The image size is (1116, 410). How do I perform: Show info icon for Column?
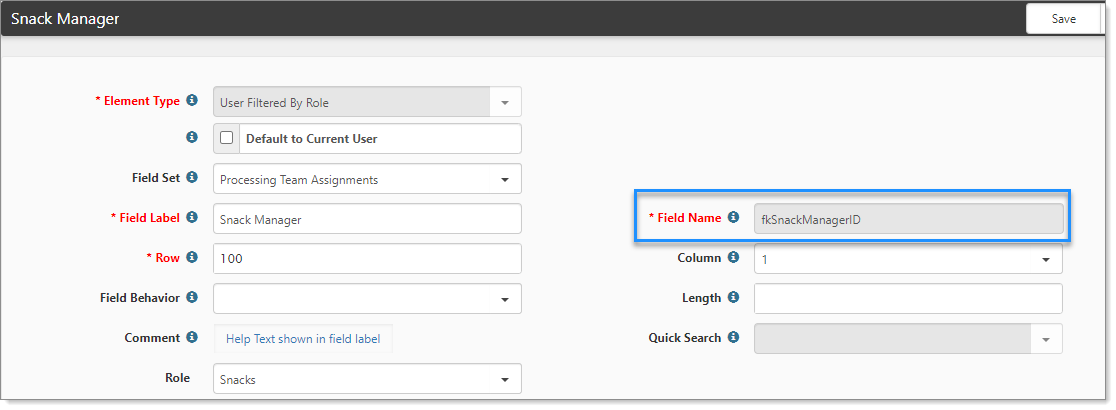(733, 257)
